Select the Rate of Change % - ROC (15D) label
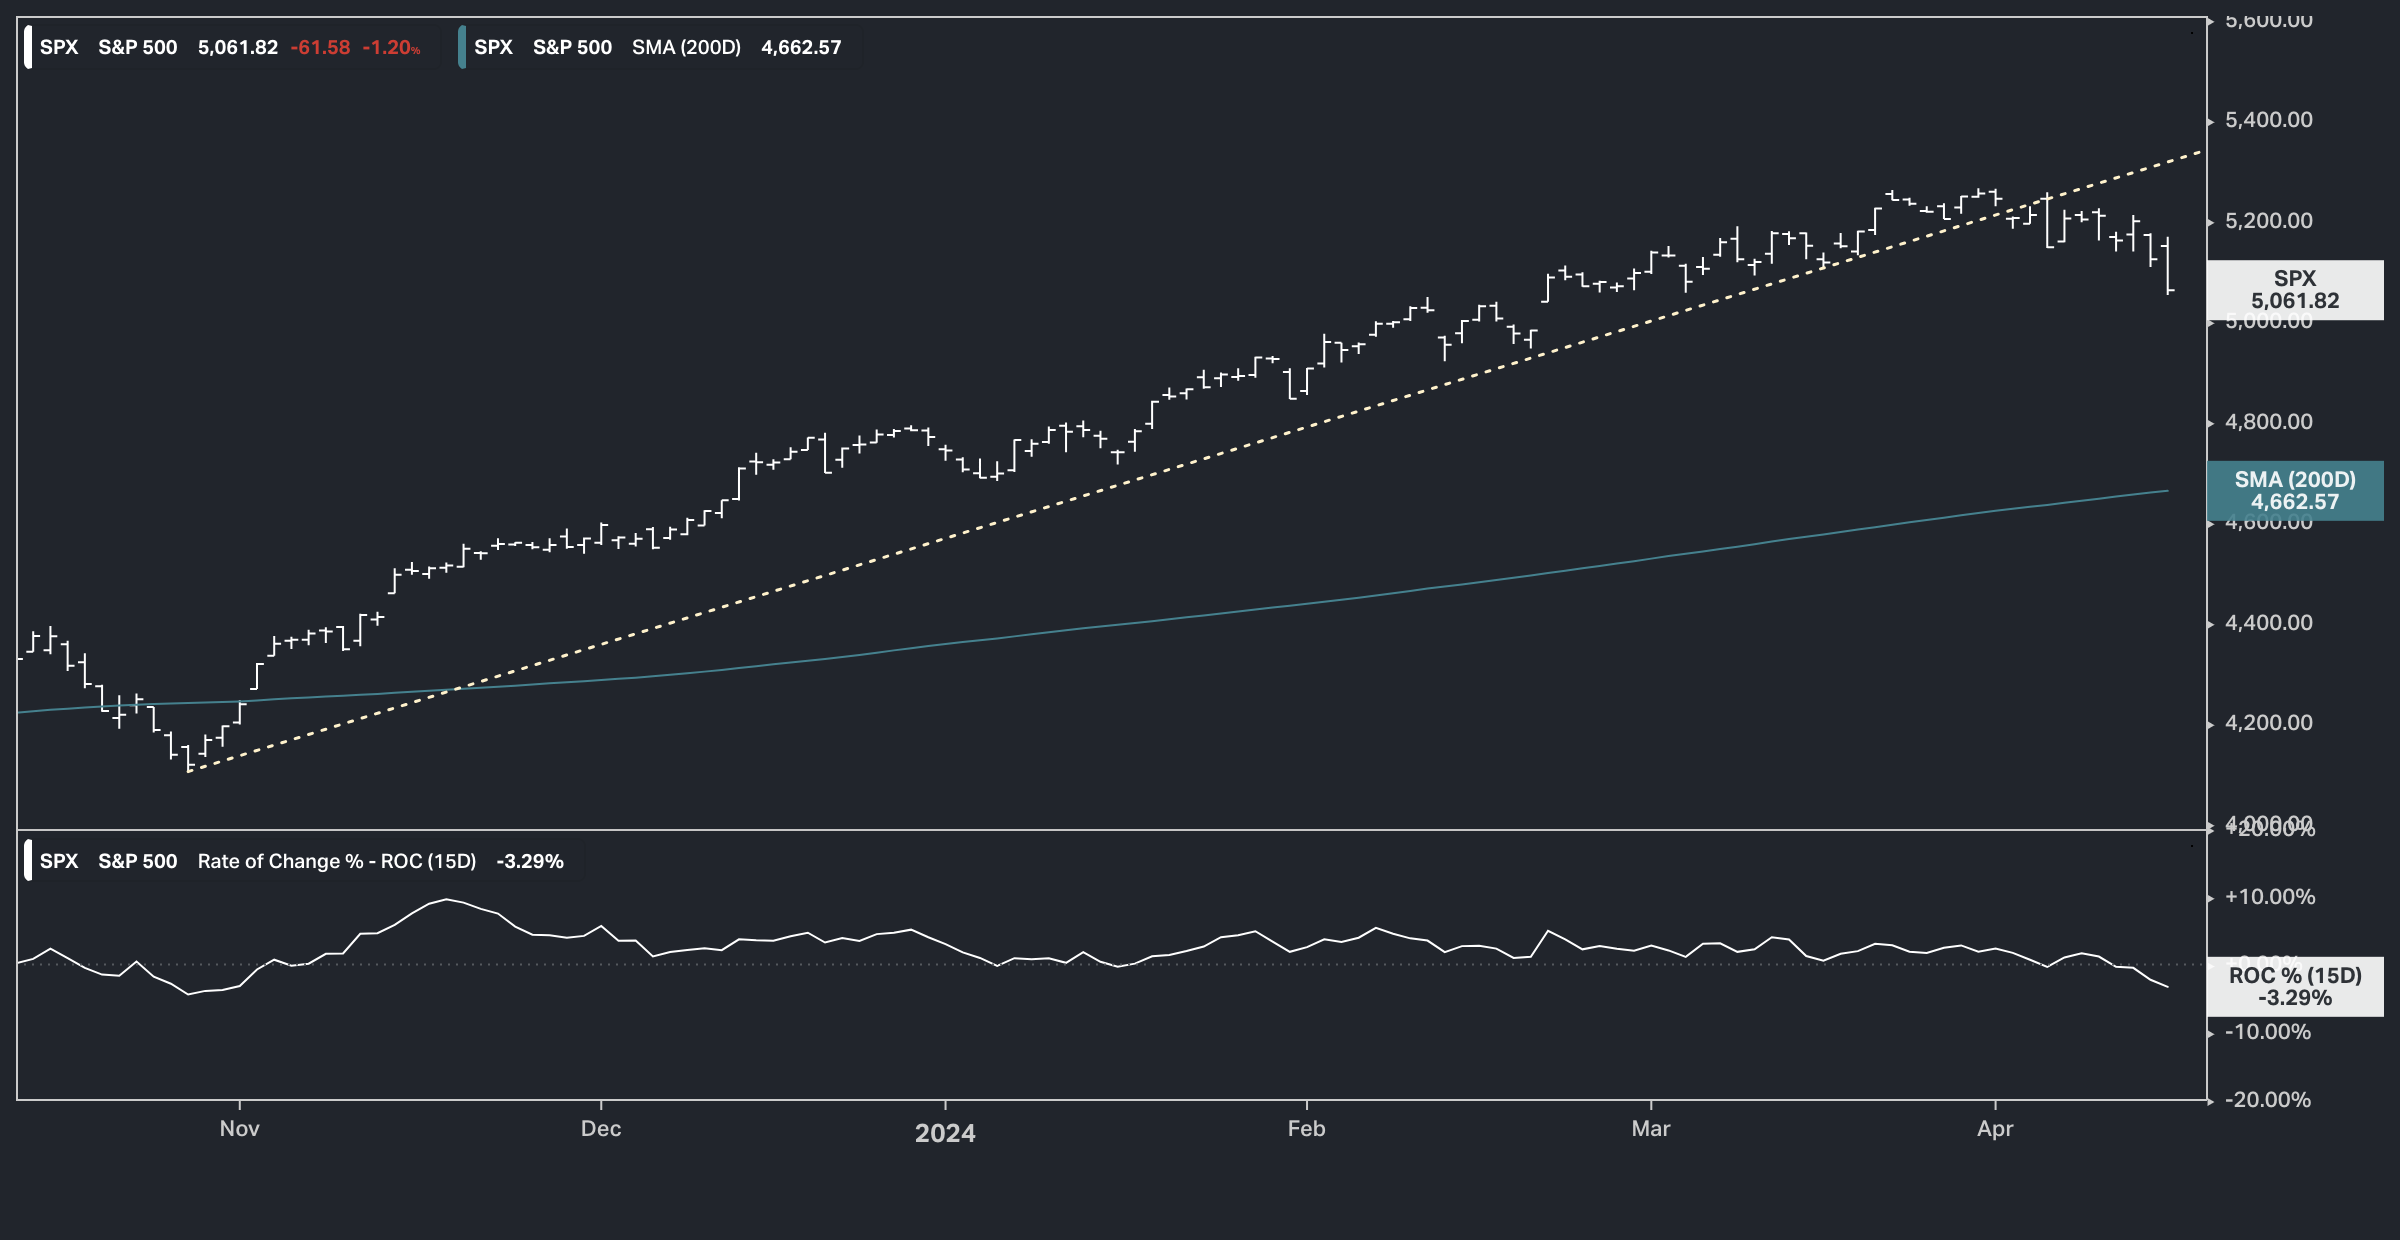 click(x=337, y=861)
